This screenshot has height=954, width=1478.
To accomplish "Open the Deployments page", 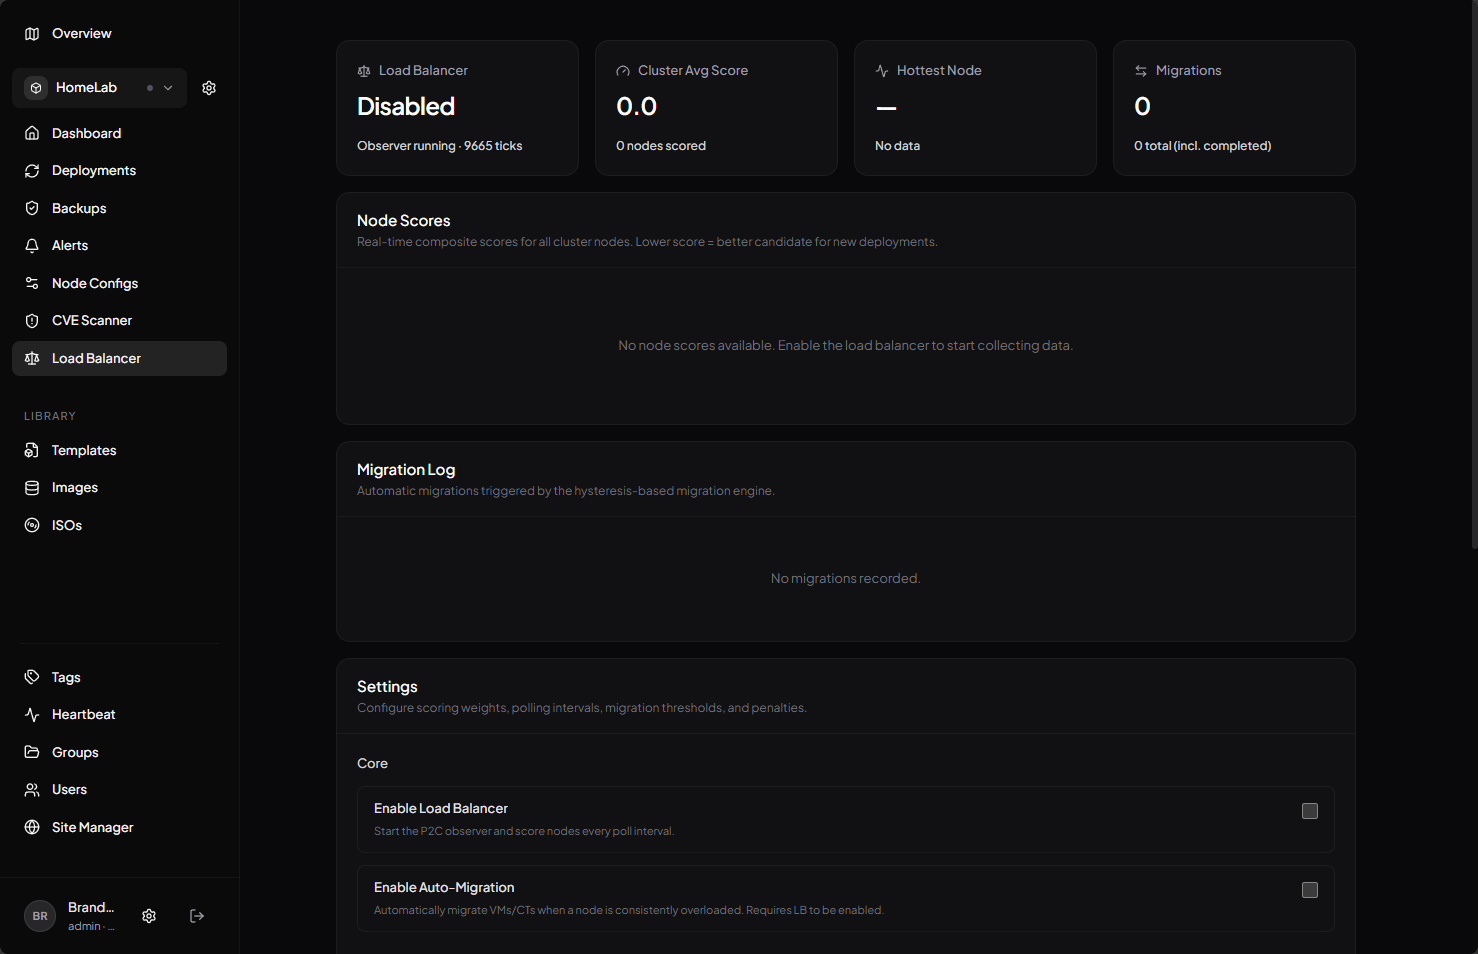I will click(94, 171).
